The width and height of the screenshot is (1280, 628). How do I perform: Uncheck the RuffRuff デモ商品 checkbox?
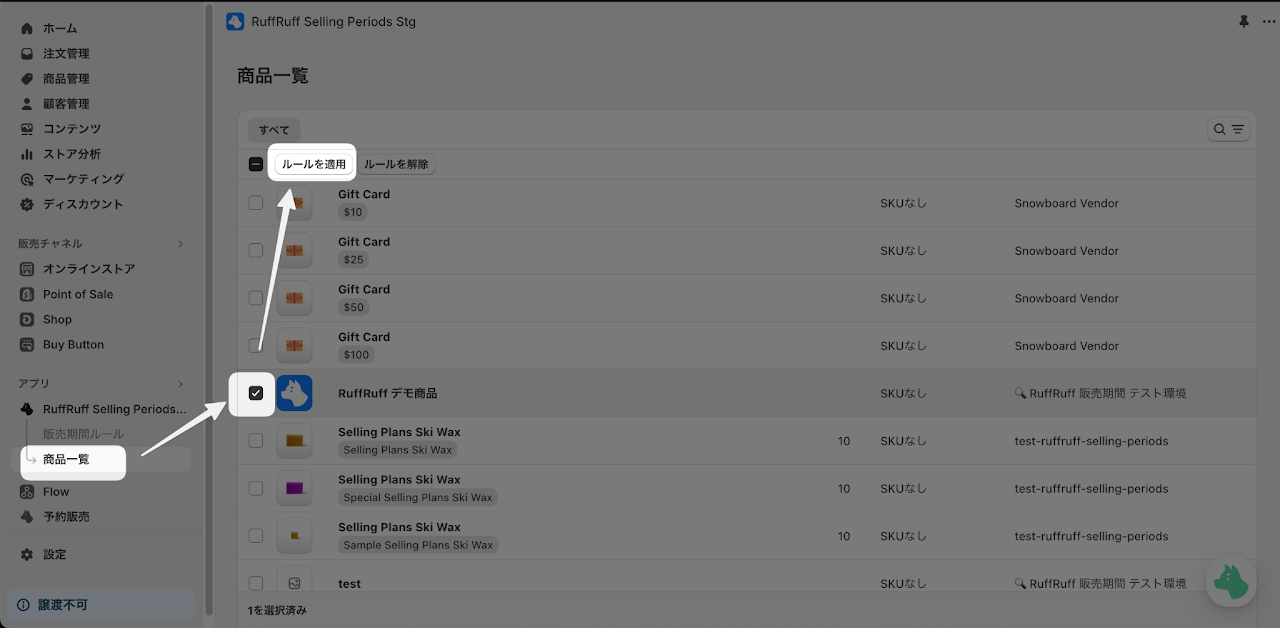pyautogui.click(x=256, y=393)
